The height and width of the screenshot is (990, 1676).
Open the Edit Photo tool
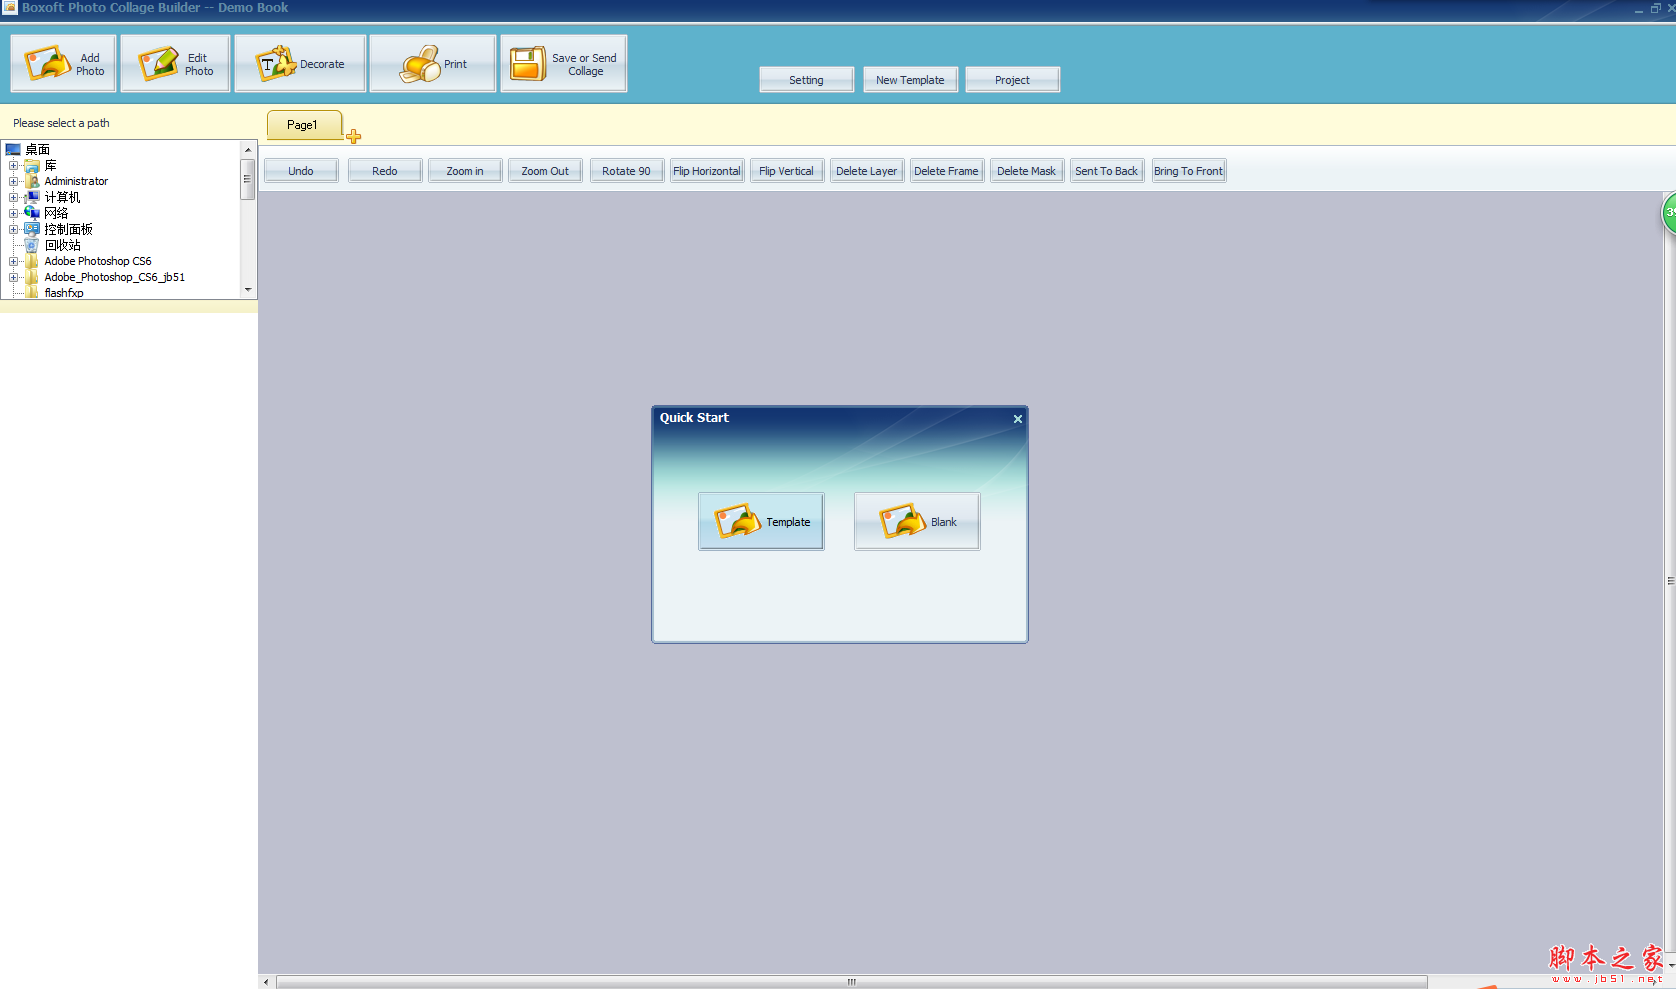coord(175,64)
